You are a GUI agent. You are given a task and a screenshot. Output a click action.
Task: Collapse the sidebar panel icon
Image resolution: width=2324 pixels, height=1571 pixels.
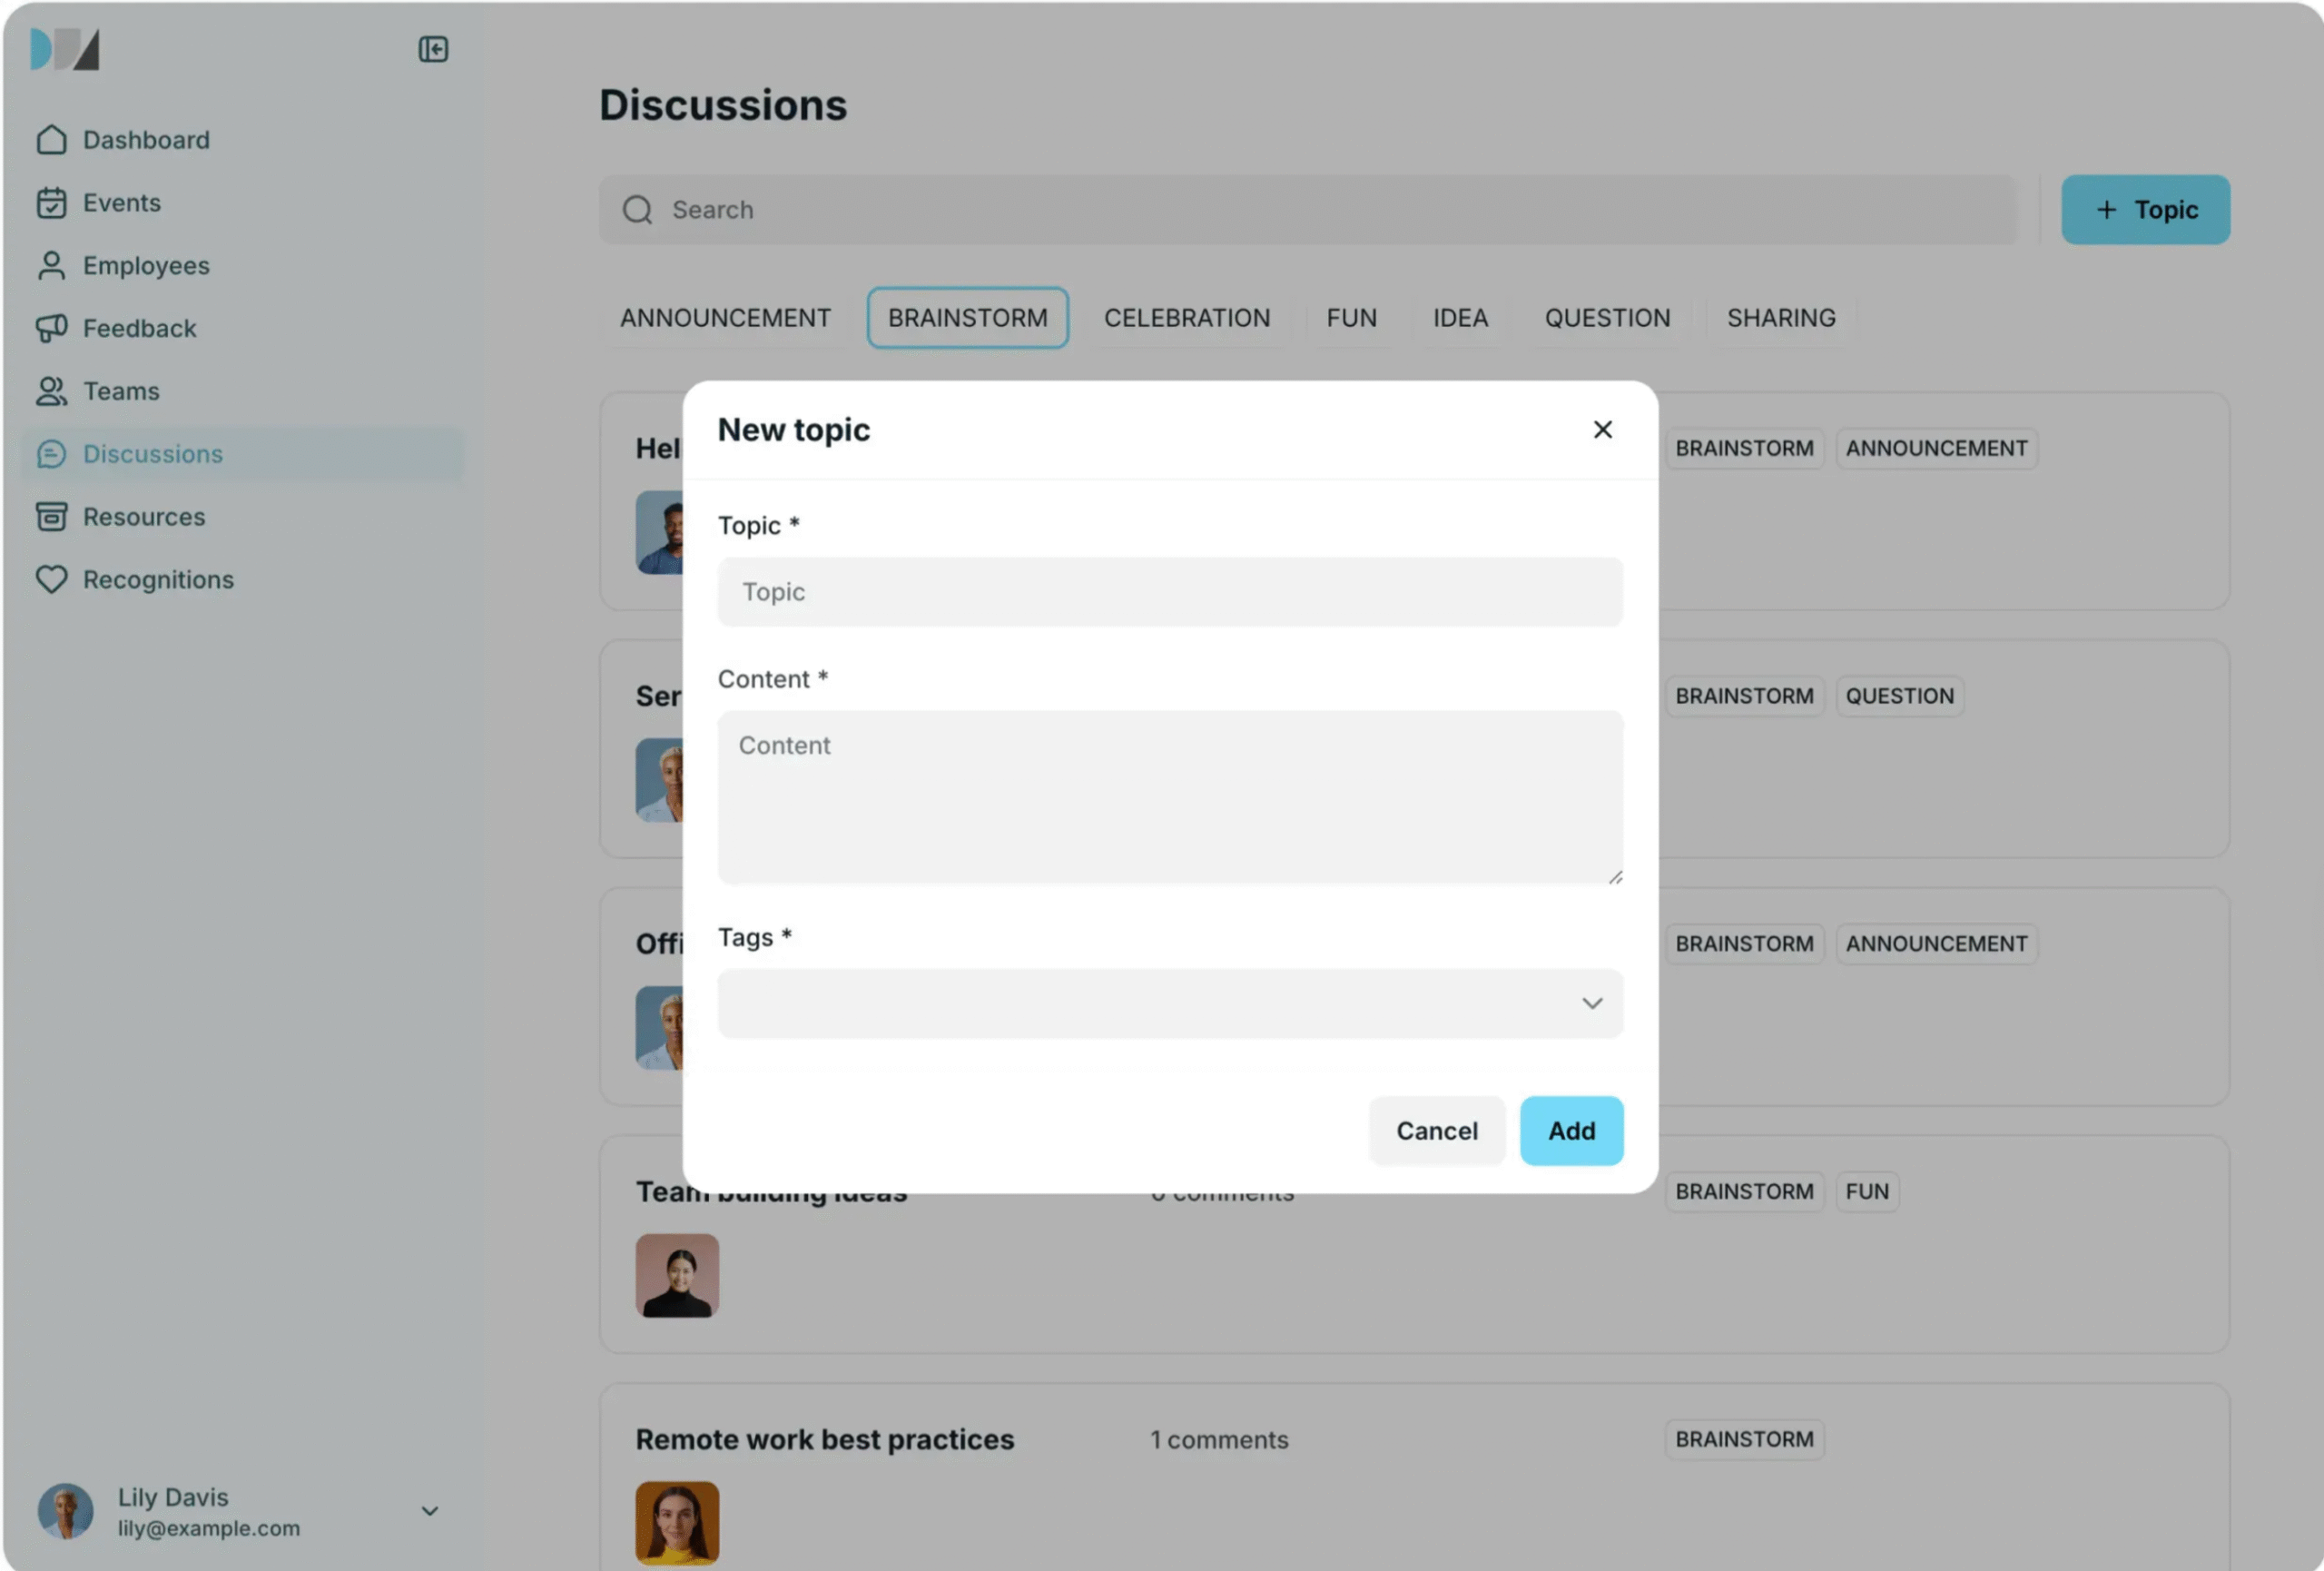(433, 49)
